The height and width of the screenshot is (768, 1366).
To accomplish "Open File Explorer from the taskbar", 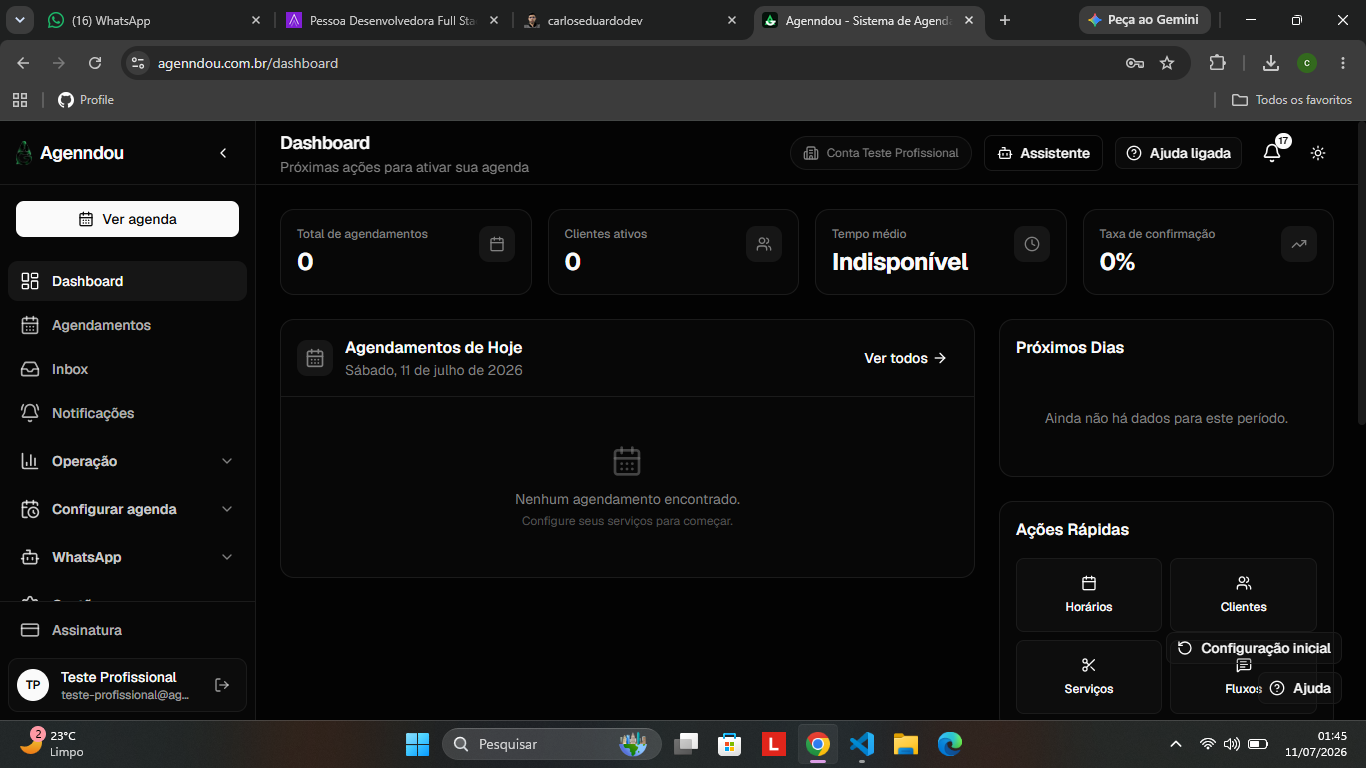I will (x=906, y=744).
